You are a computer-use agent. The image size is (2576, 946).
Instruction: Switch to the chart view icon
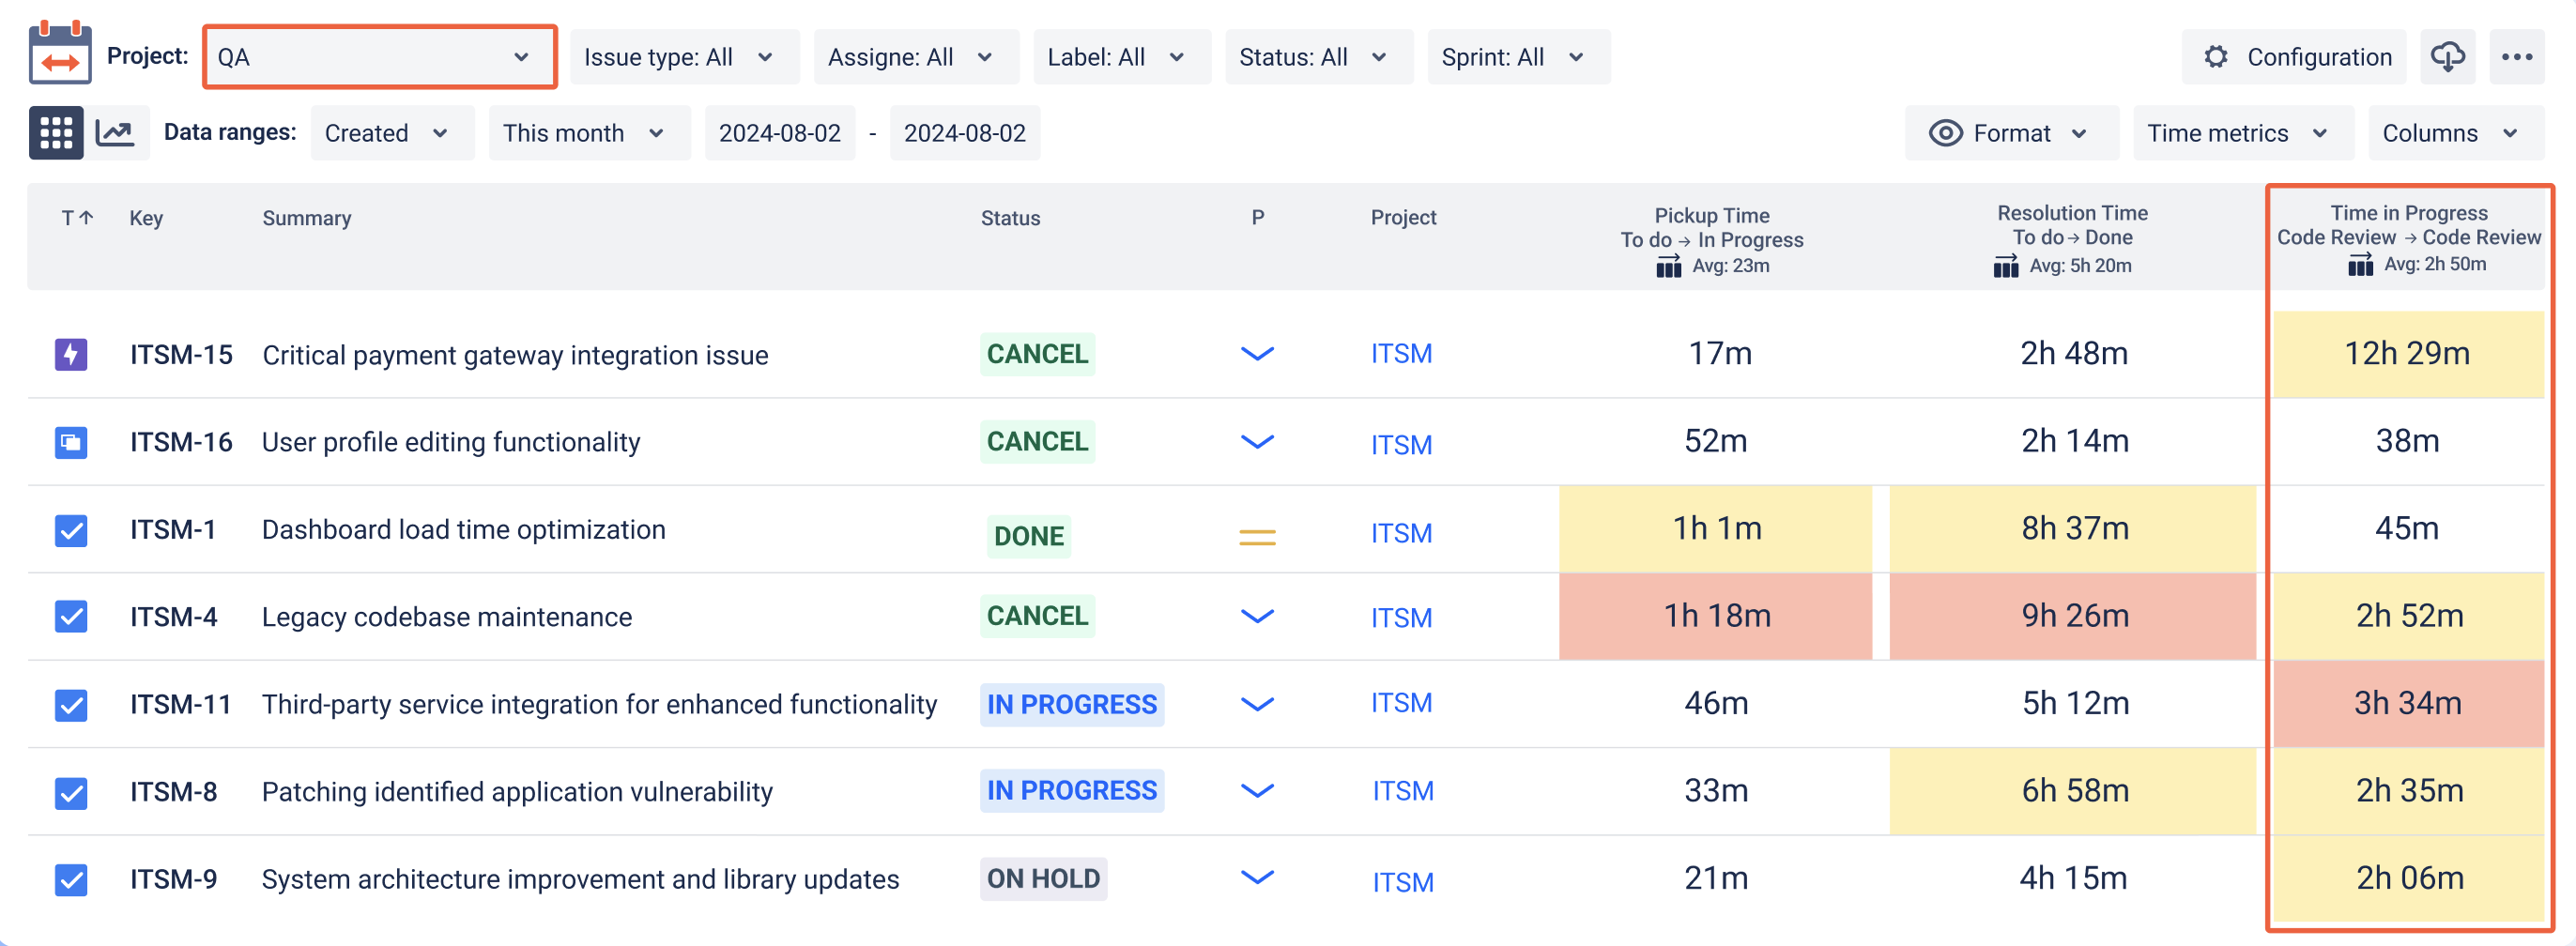point(115,133)
